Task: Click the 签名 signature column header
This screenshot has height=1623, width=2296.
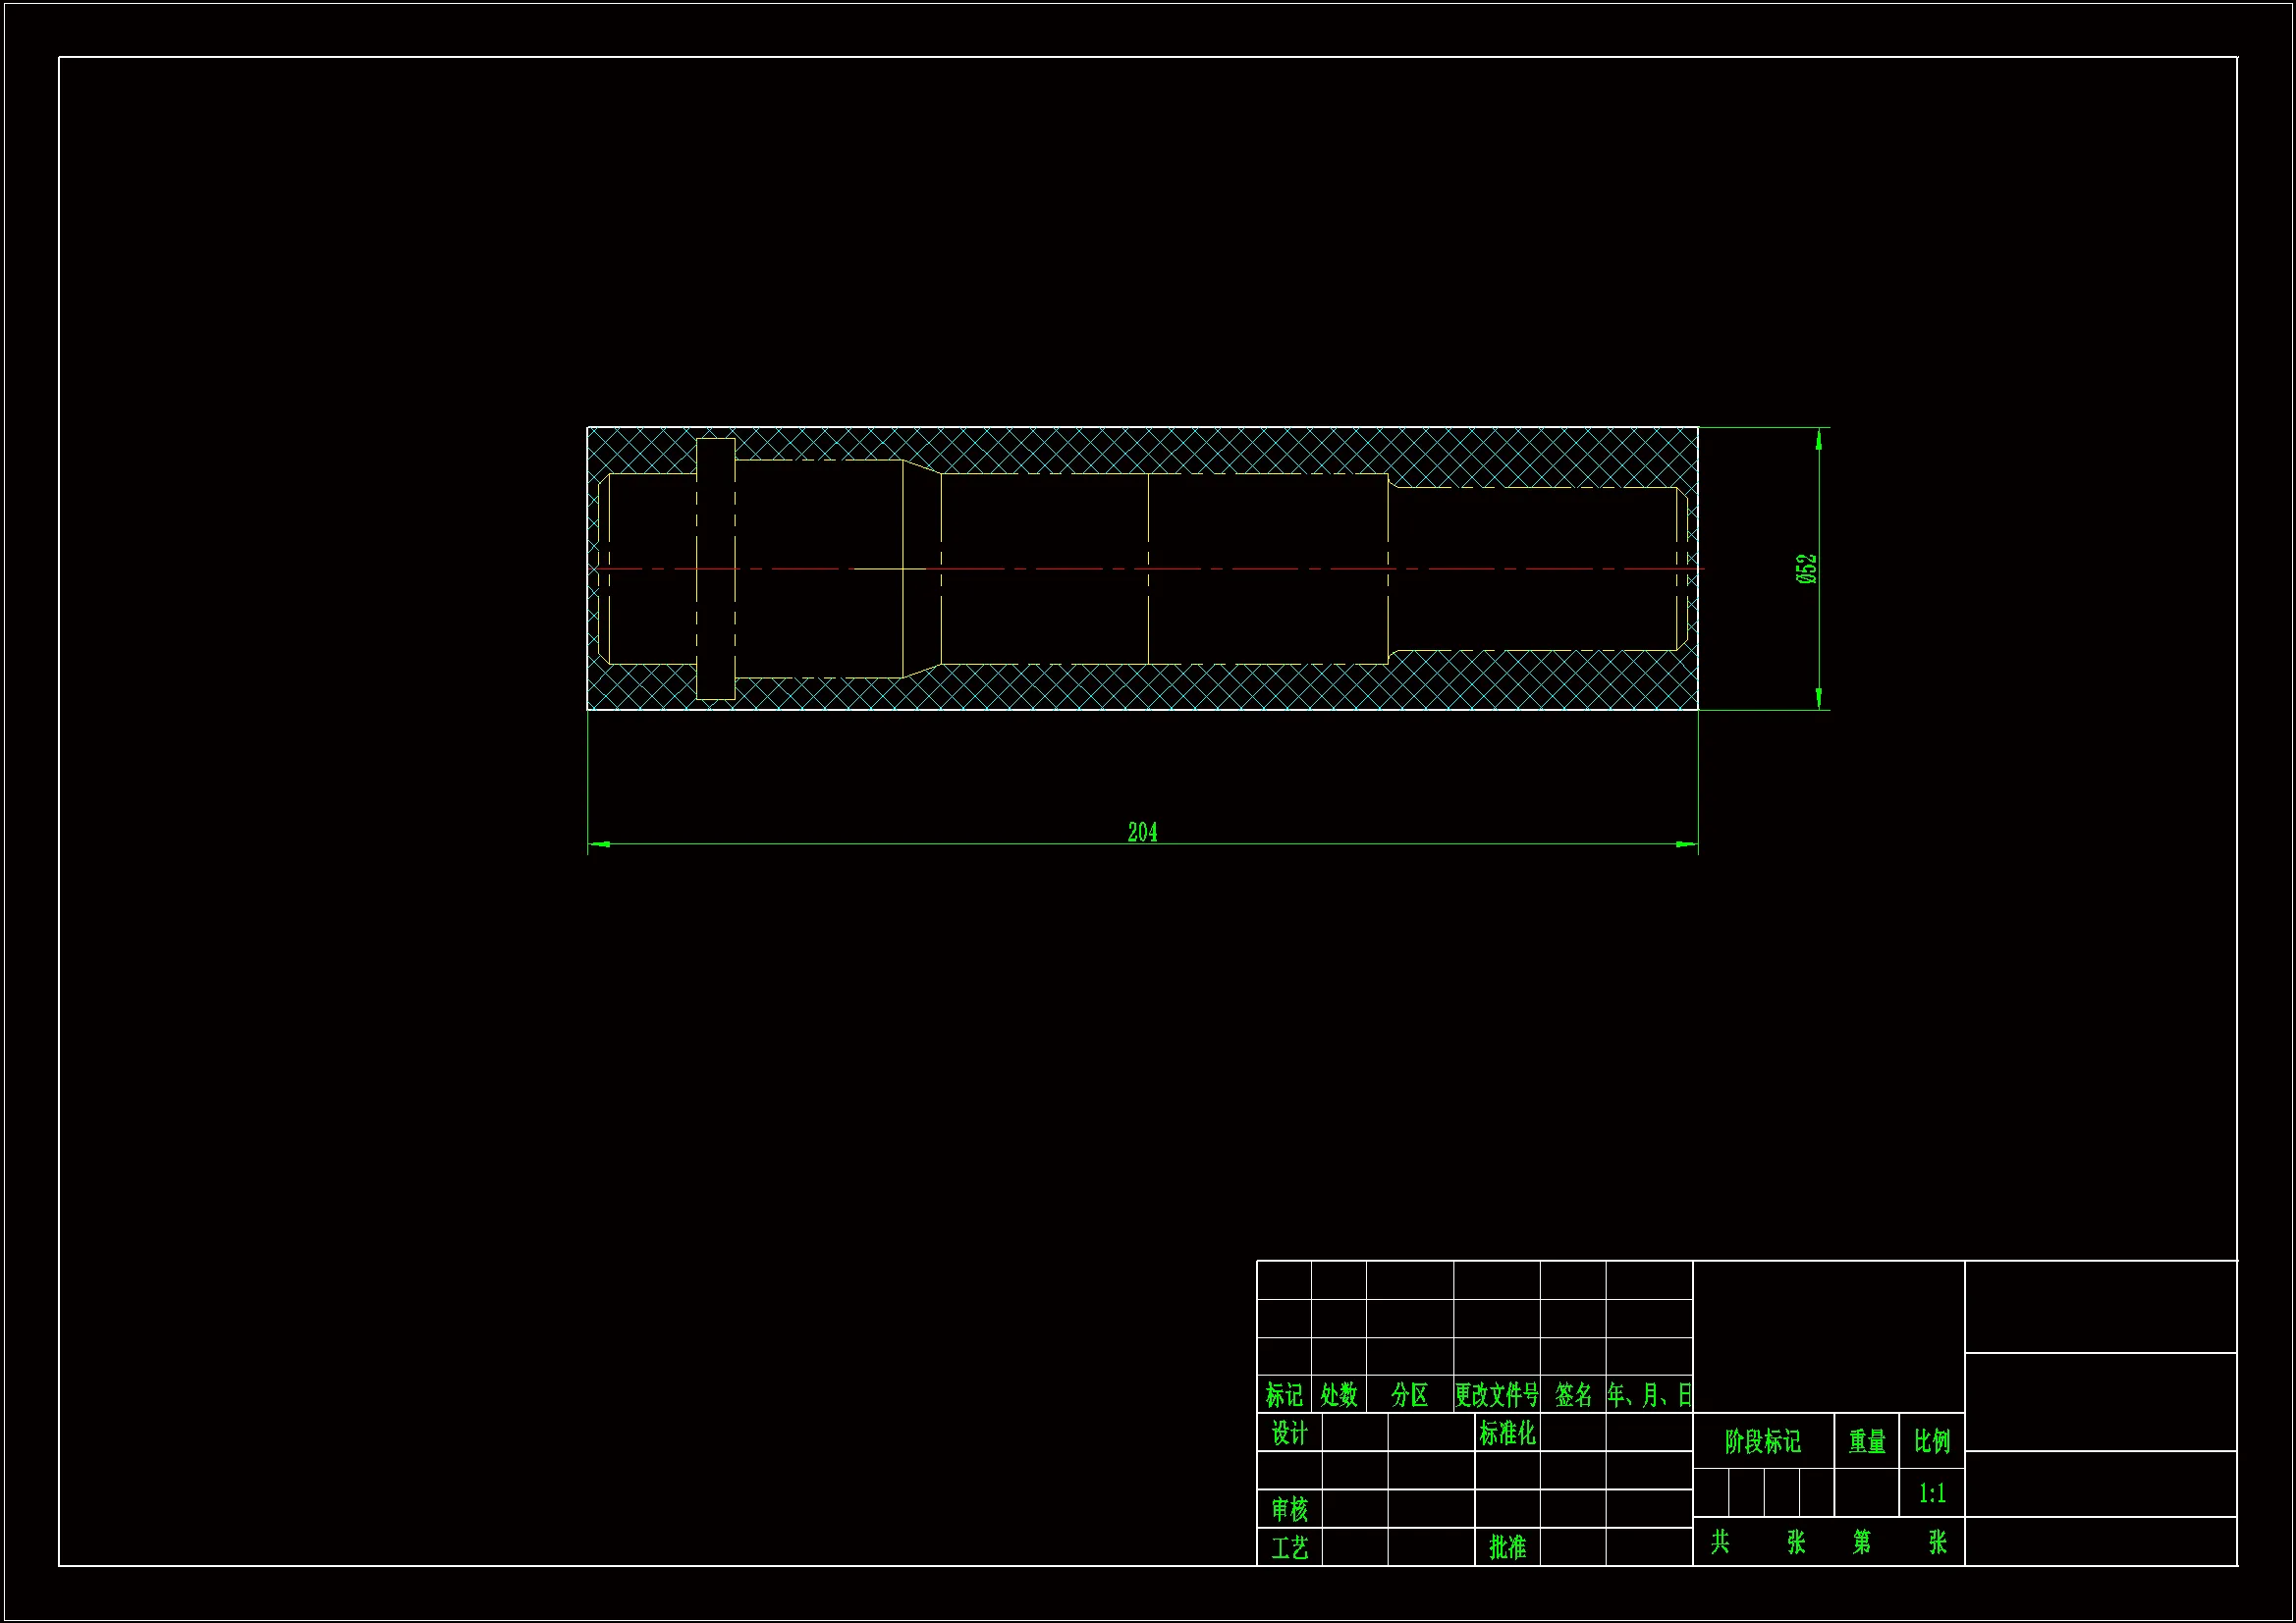Action: click(1573, 1394)
